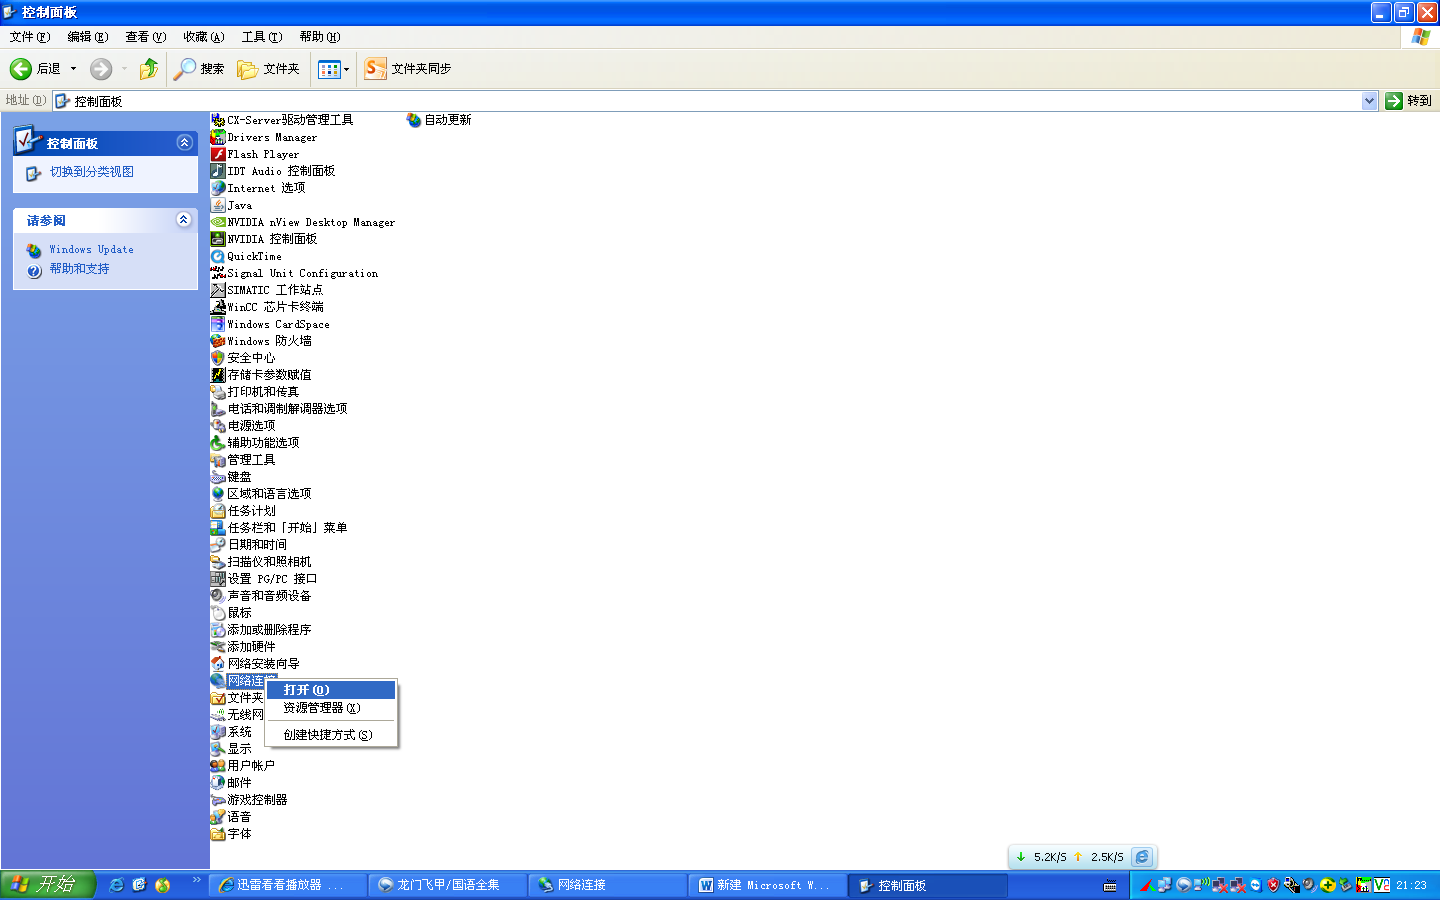Select 创建快捷方式 from context menu
The width and height of the screenshot is (1440, 900).
point(327,735)
